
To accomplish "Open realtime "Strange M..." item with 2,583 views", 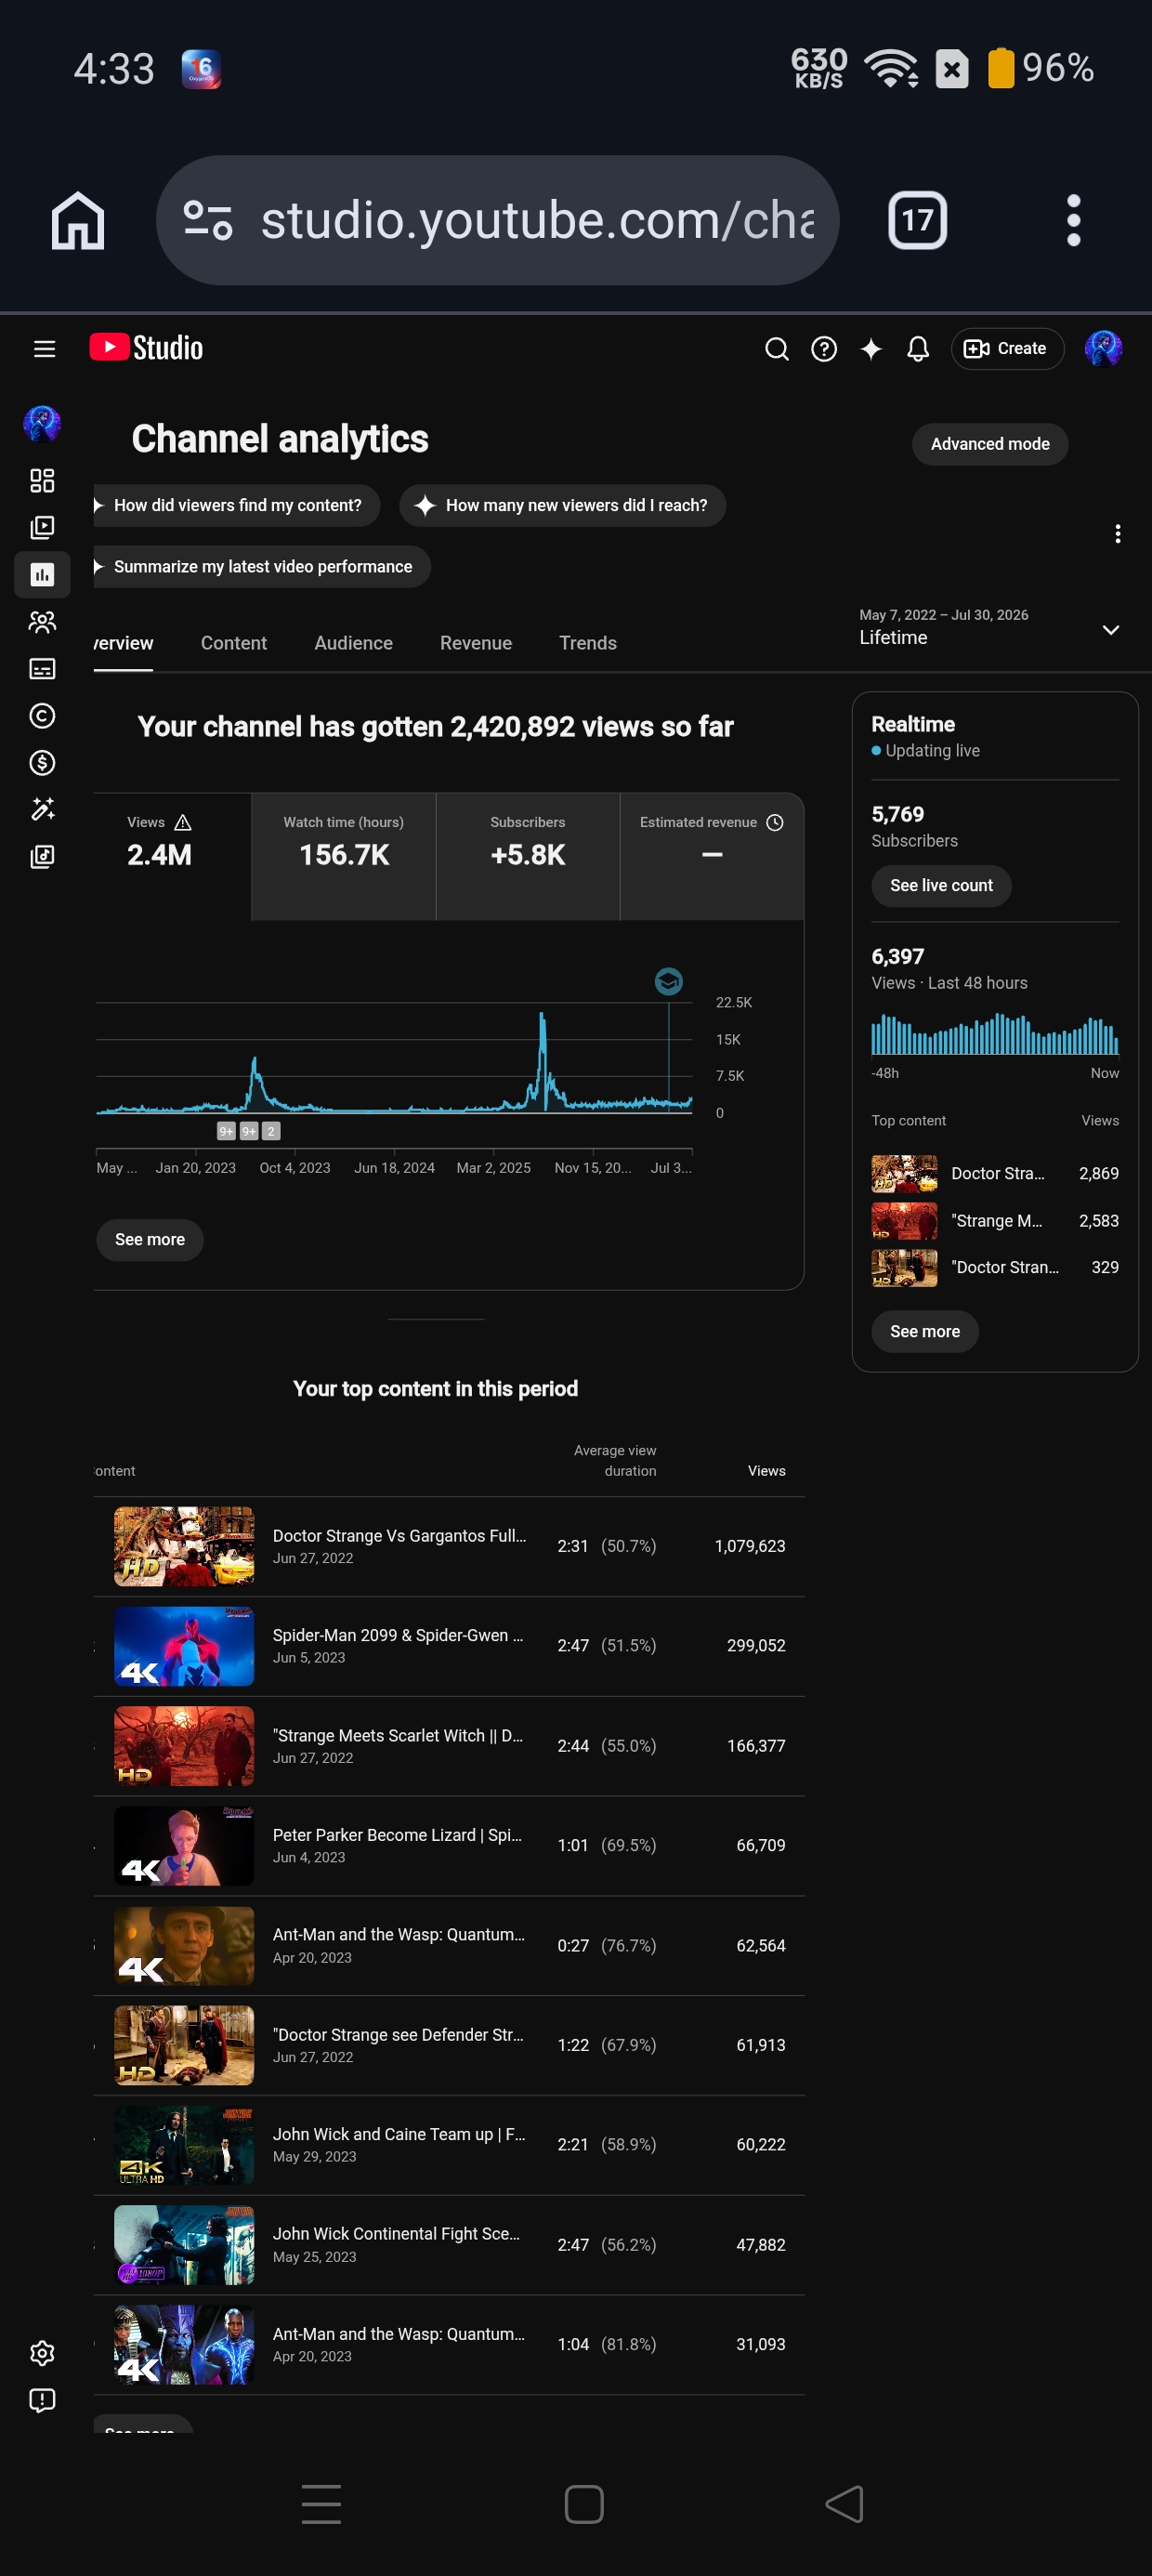I will (995, 1220).
